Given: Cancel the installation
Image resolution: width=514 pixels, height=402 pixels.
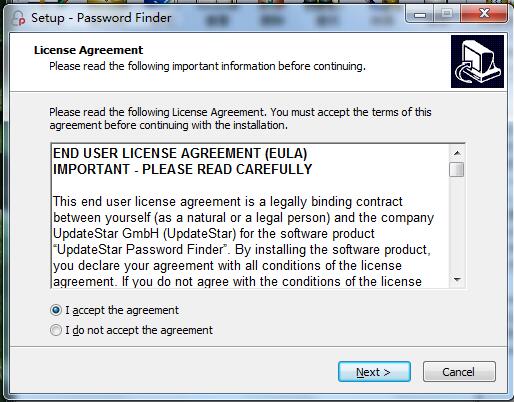Looking at the screenshot, I should [x=459, y=372].
